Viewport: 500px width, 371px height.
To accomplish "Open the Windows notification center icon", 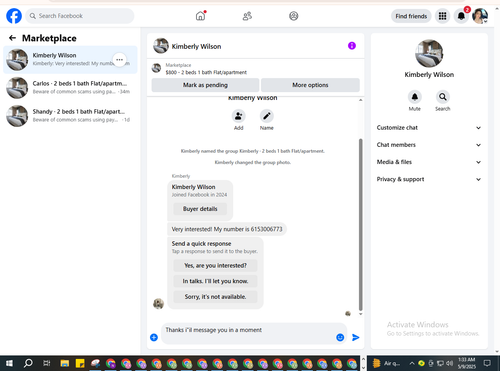I will (487, 363).
